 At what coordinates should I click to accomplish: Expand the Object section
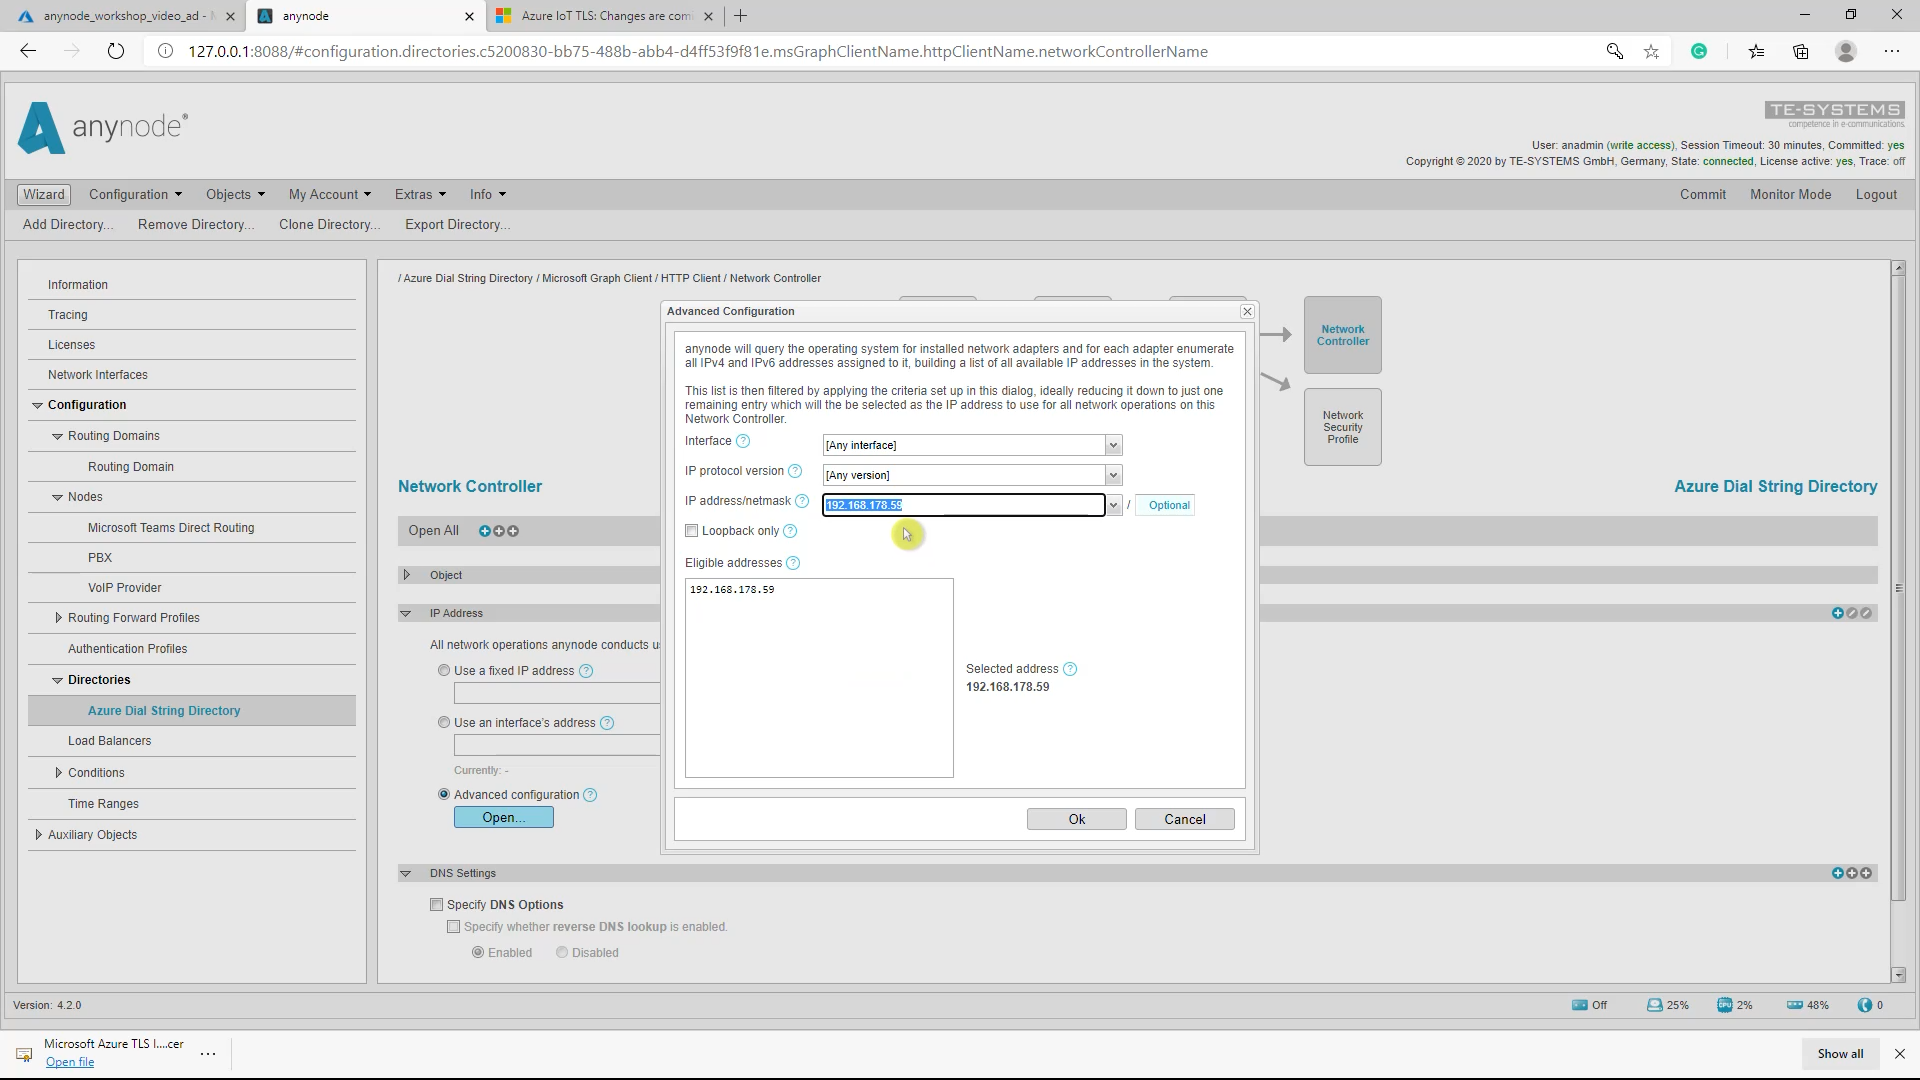tap(407, 575)
